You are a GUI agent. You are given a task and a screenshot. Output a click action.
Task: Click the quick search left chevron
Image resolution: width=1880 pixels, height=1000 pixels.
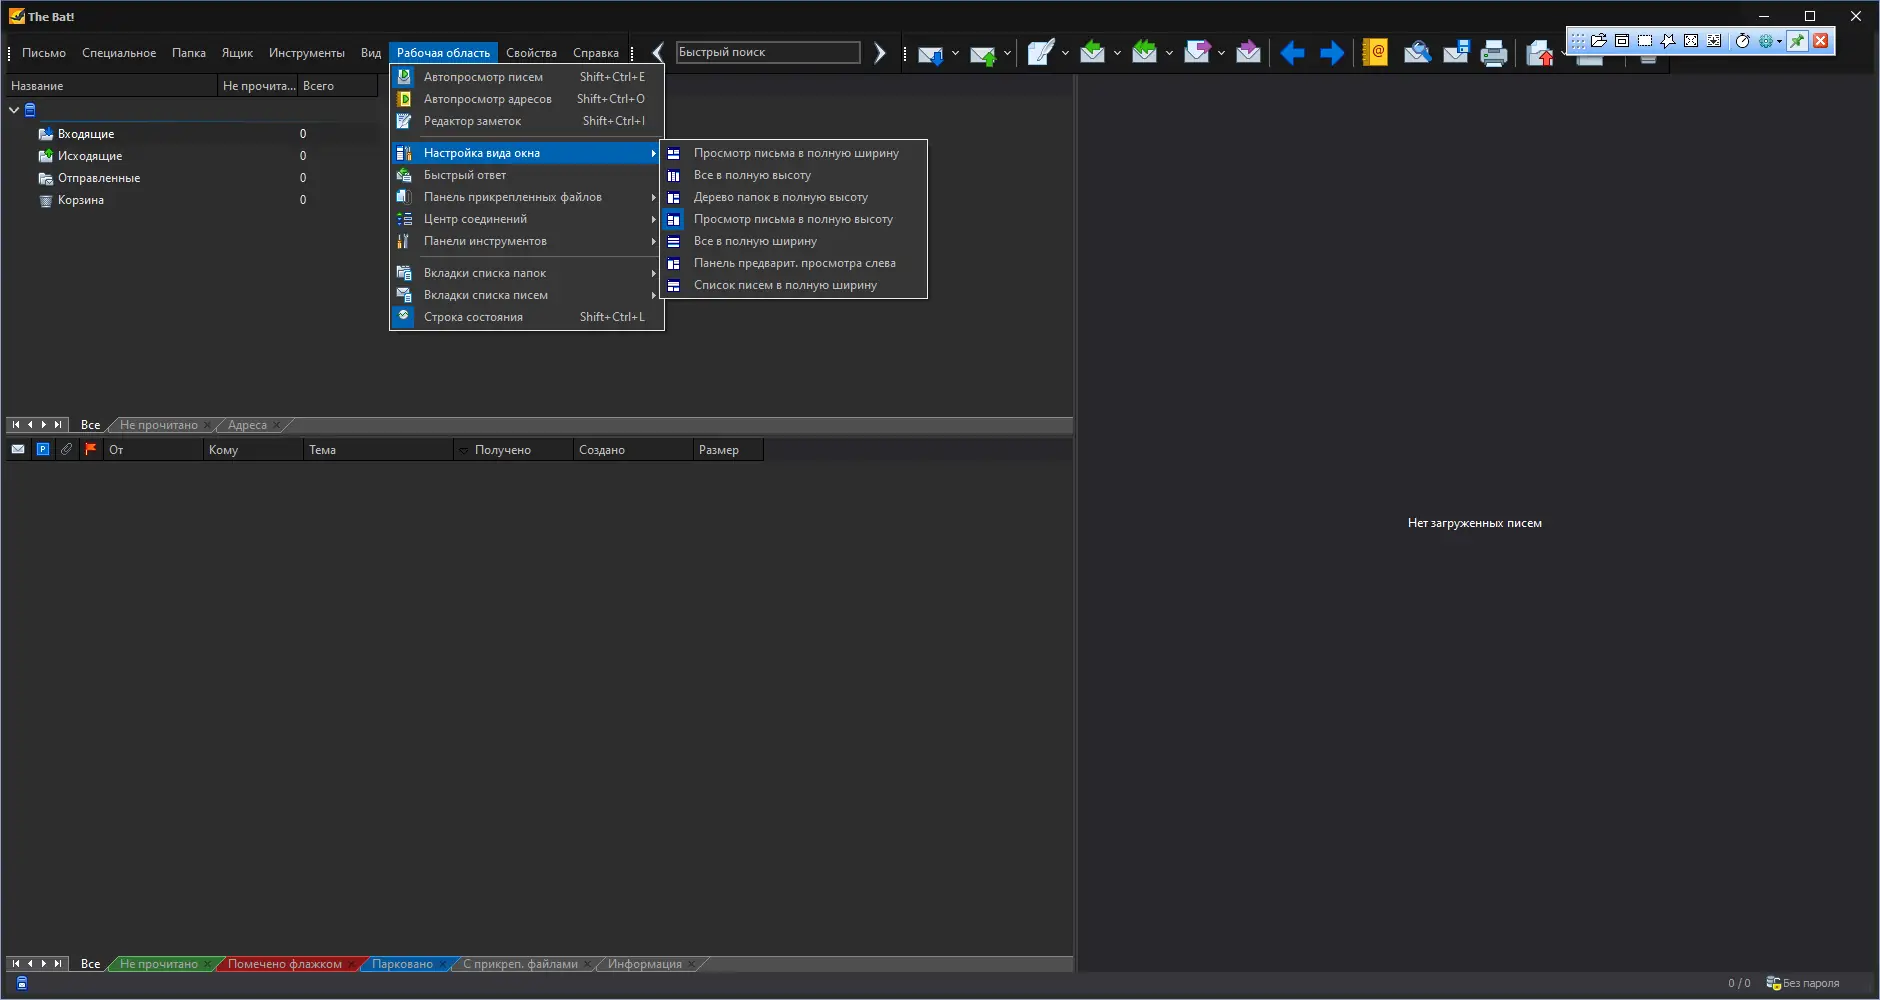point(658,53)
